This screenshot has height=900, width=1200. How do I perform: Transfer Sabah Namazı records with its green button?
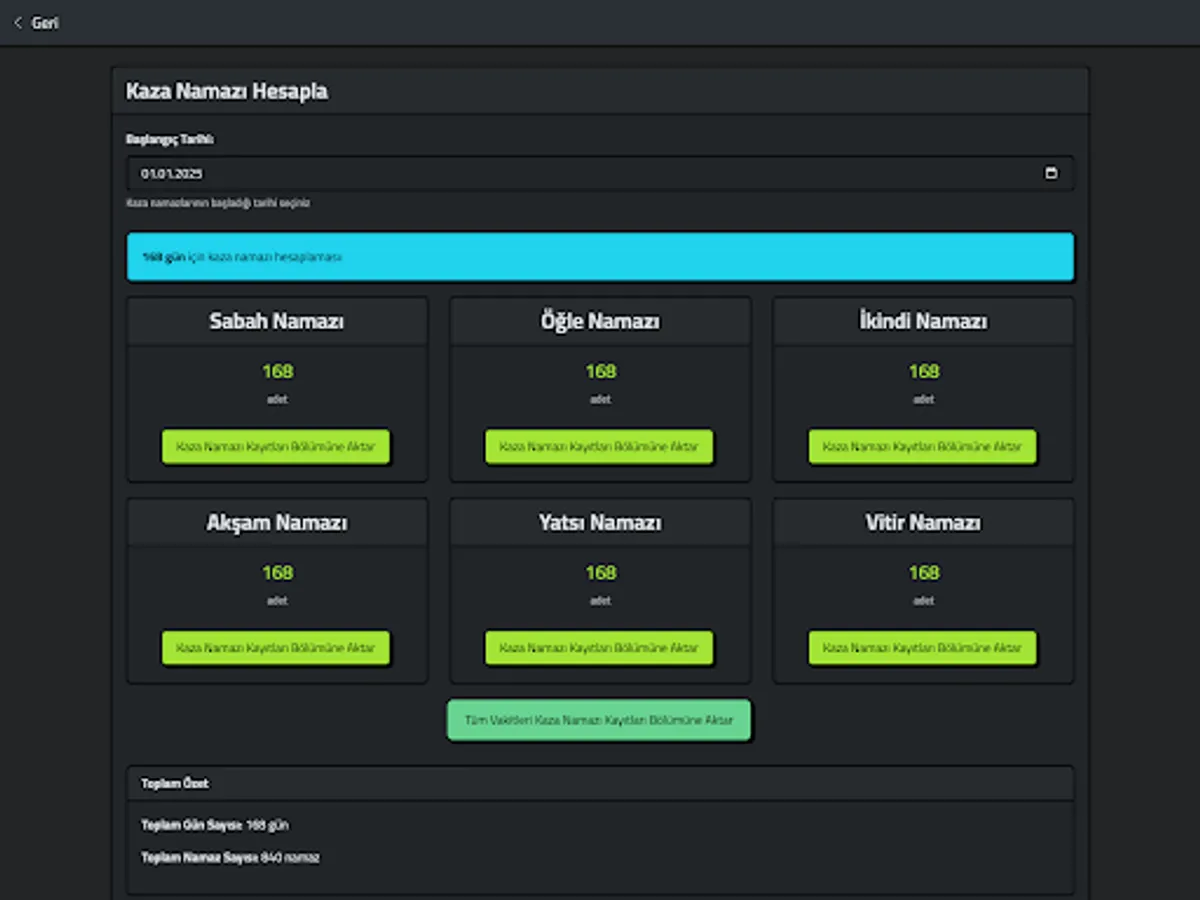tap(276, 447)
